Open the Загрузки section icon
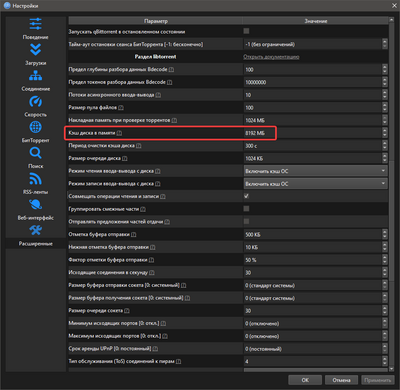 click(x=35, y=50)
